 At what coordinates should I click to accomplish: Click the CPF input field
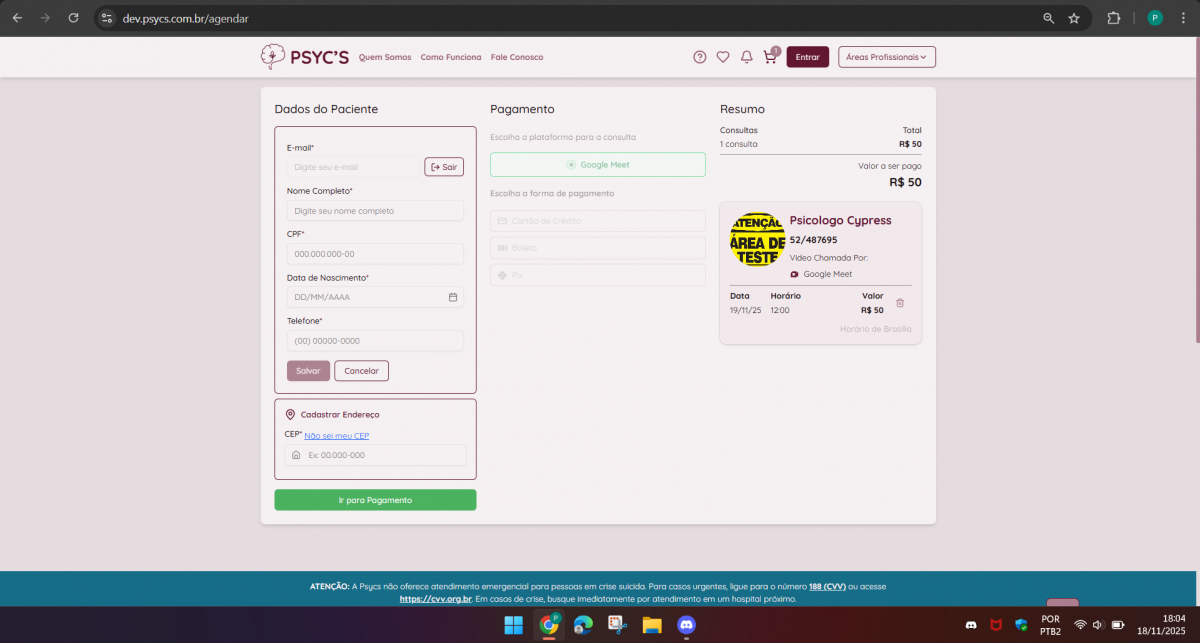point(375,254)
